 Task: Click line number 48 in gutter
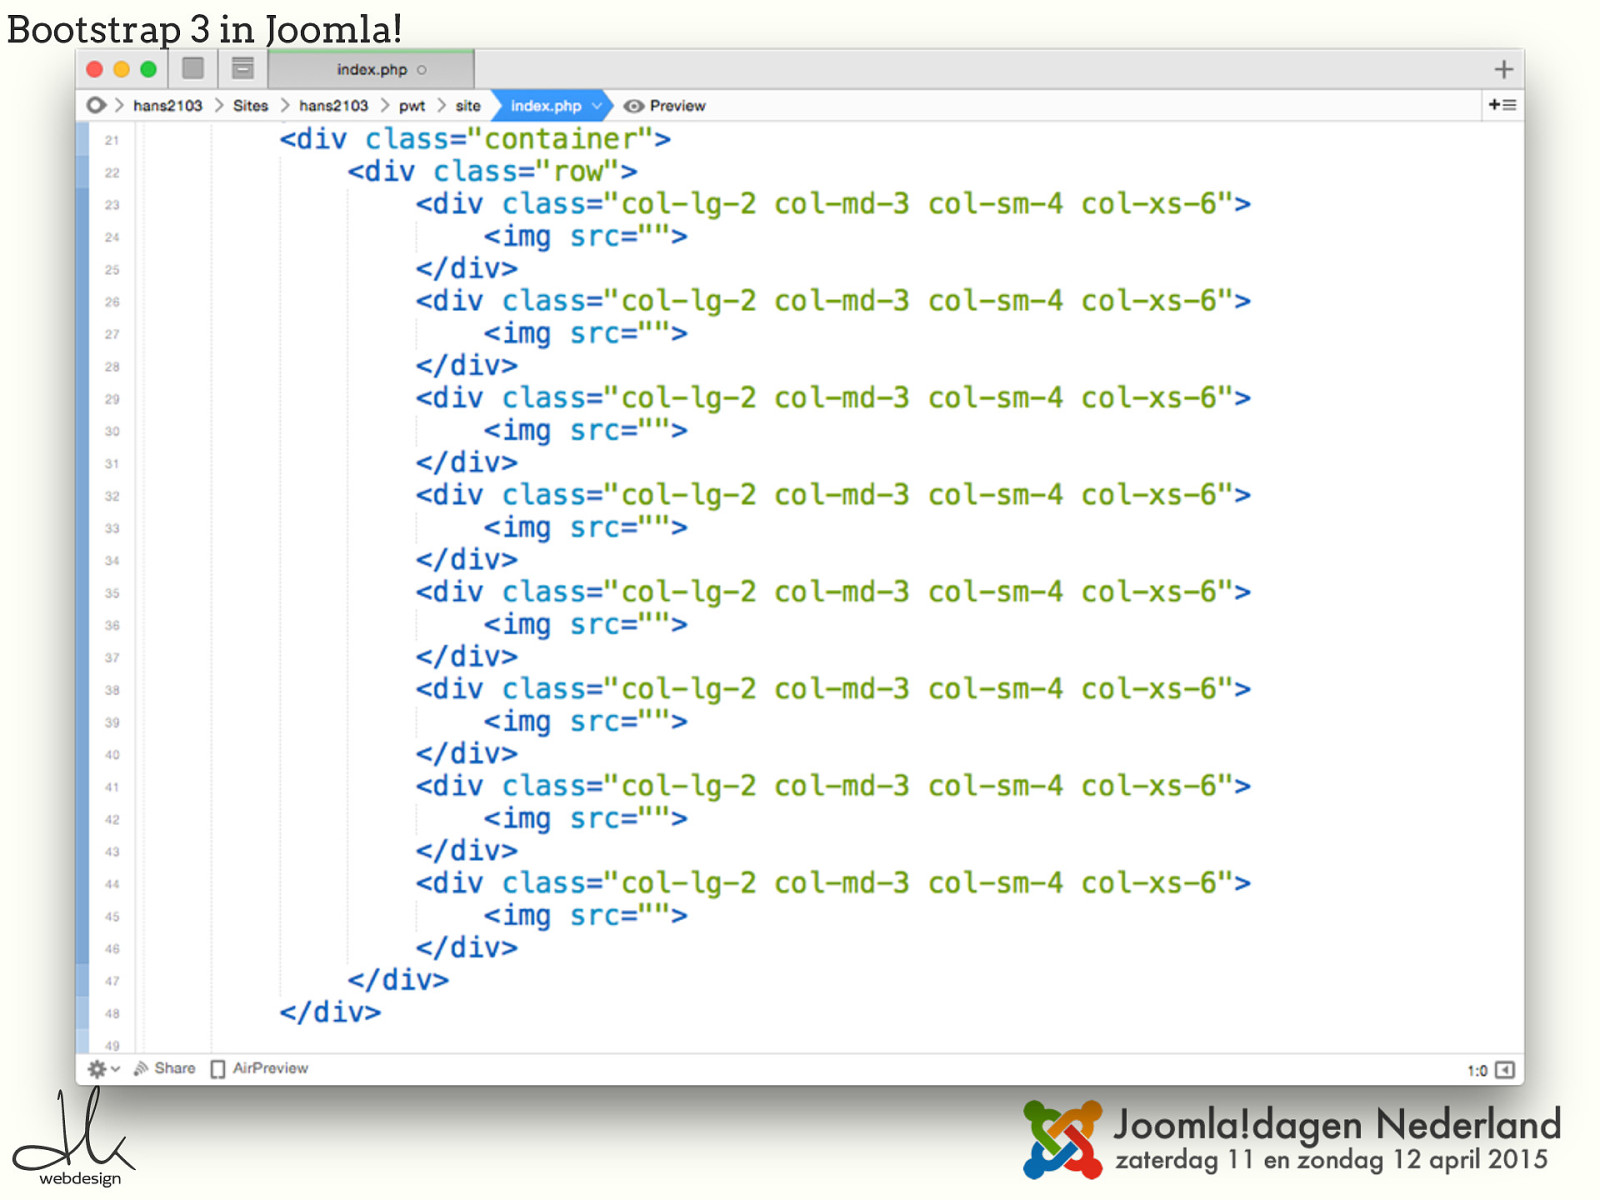[112, 1013]
